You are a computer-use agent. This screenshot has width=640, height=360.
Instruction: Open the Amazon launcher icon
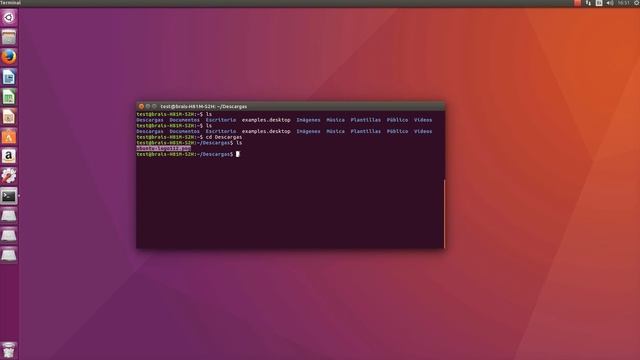[x=9, y=156]
